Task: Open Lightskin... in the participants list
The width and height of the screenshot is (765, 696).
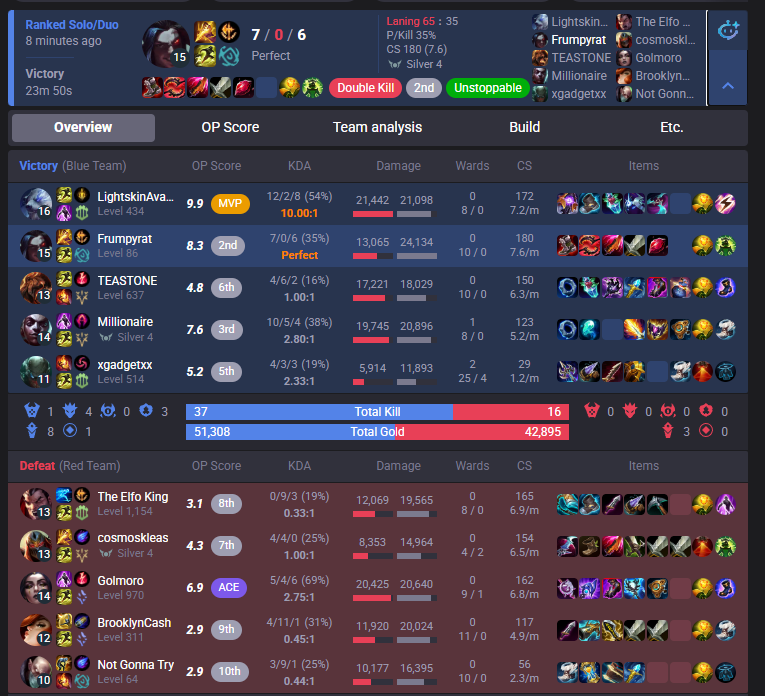Action: click(x=579, y=22)
